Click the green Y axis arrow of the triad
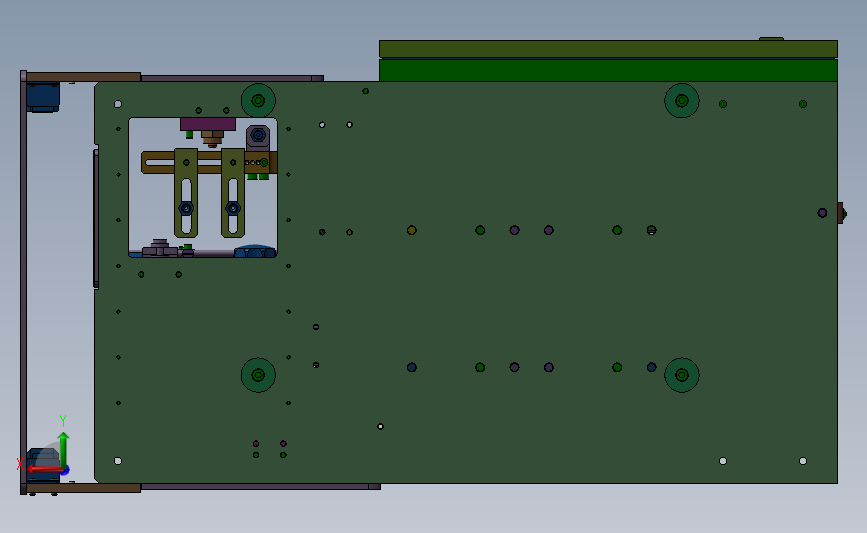867x533 pixels. [x=64, y=451]
